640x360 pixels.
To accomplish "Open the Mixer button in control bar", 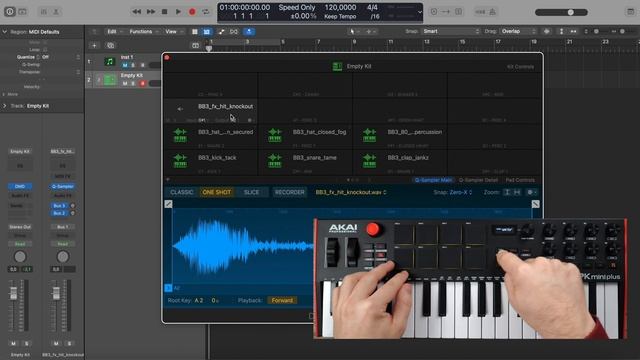I will (x=43, y=12).
